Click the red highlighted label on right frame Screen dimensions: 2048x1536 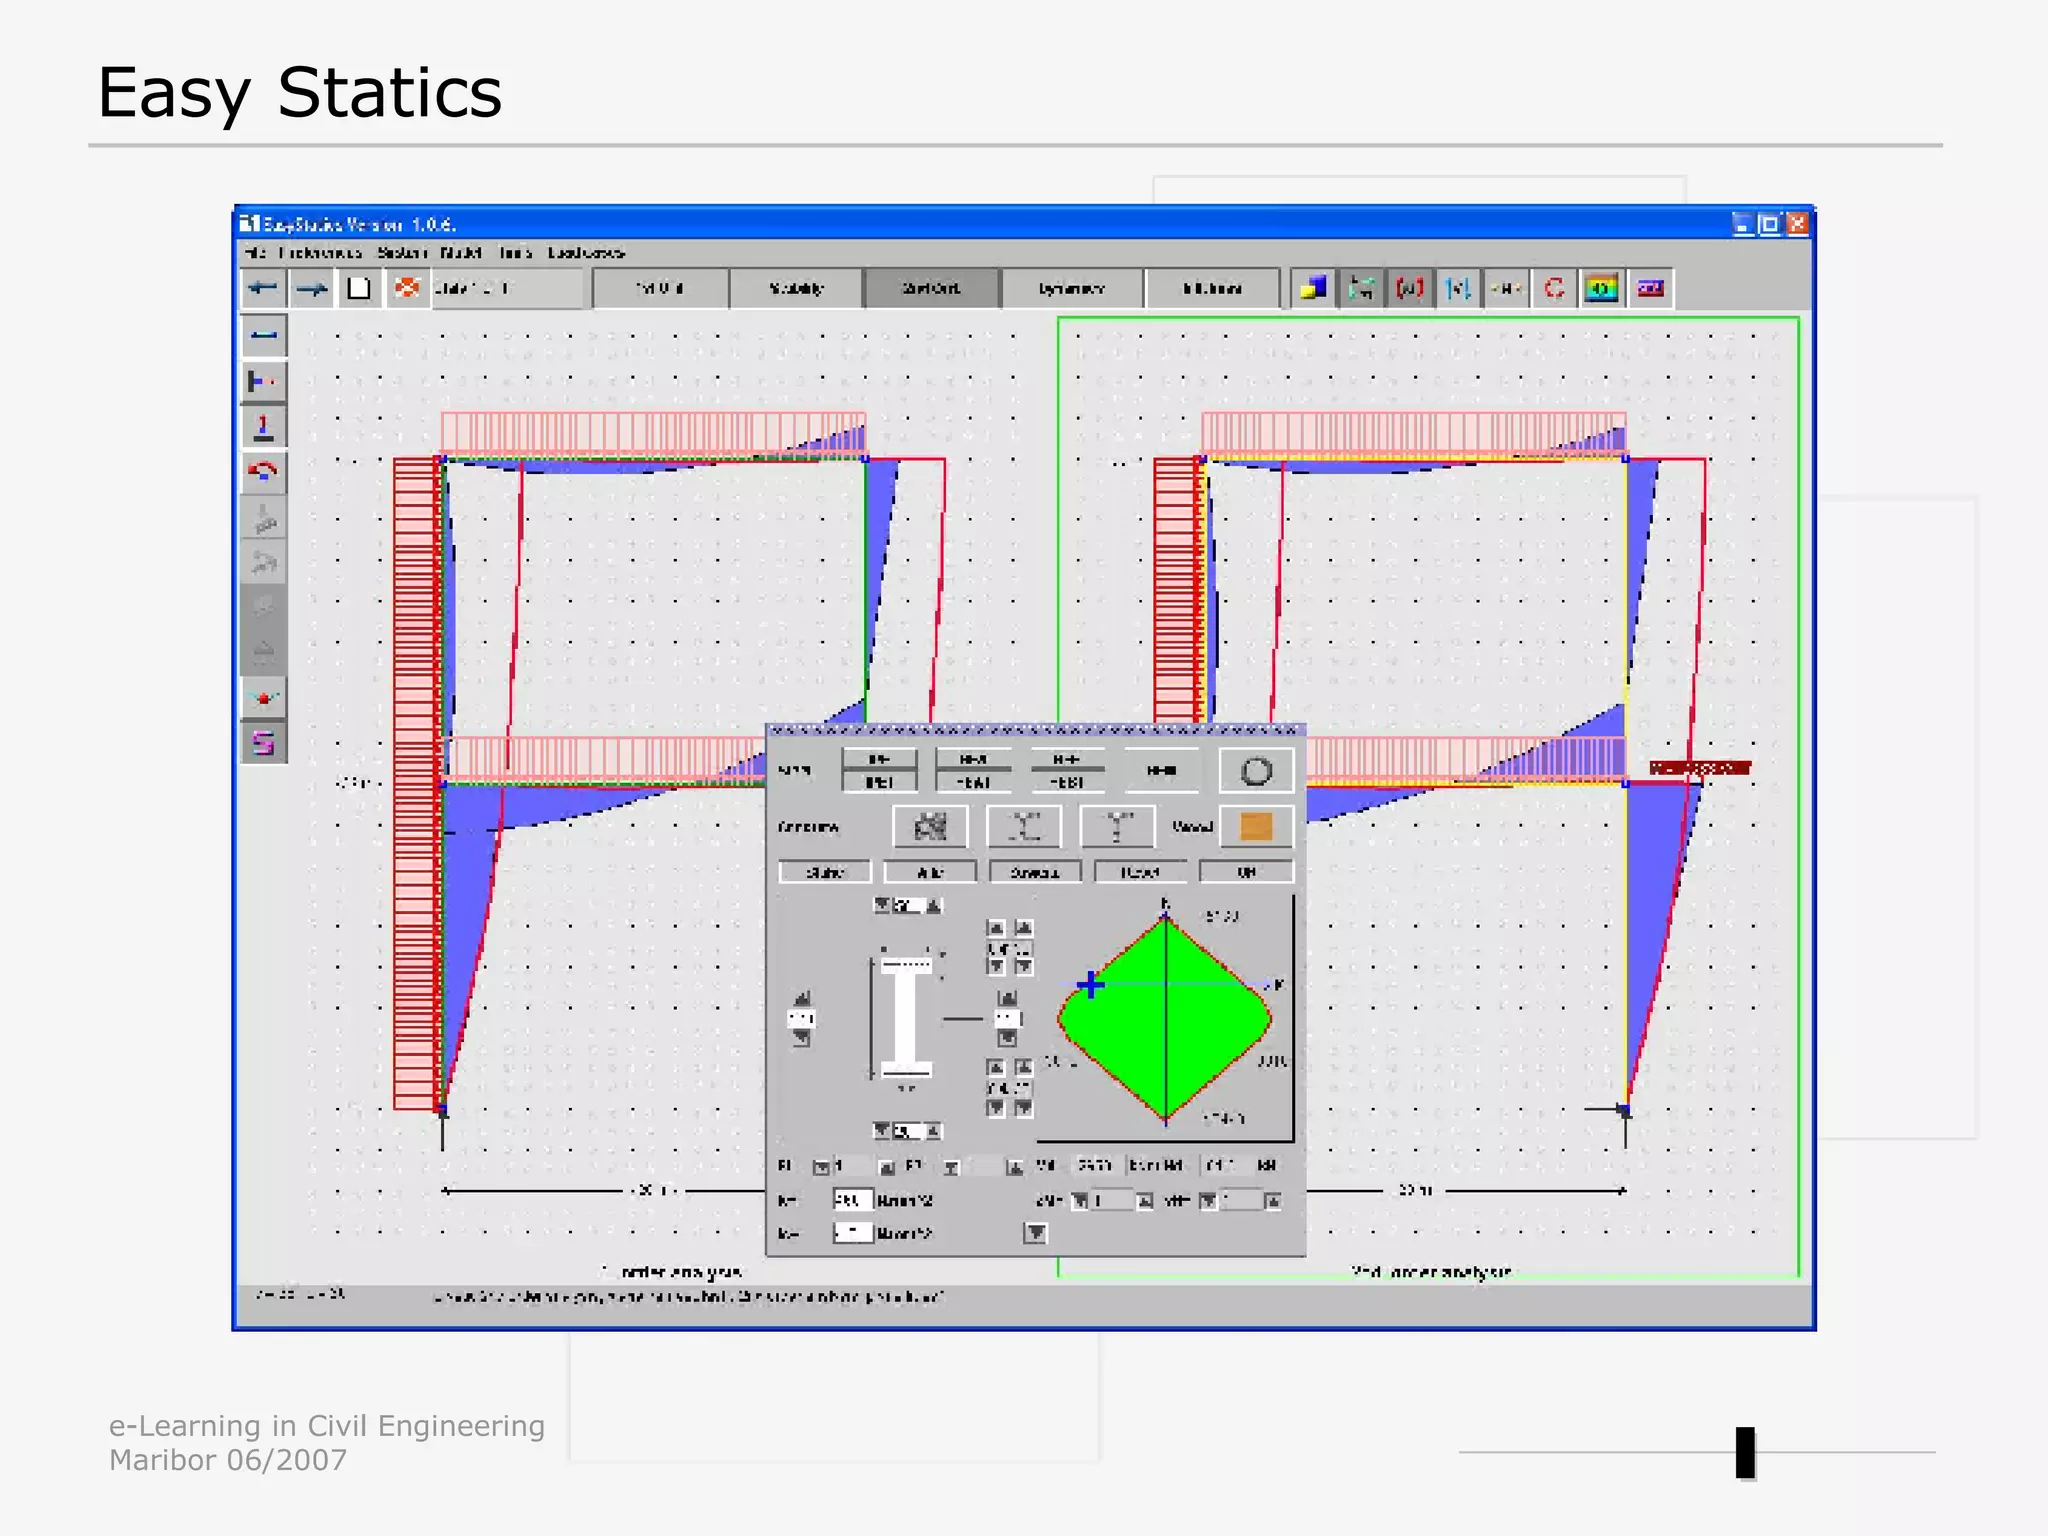[1700, 768]
